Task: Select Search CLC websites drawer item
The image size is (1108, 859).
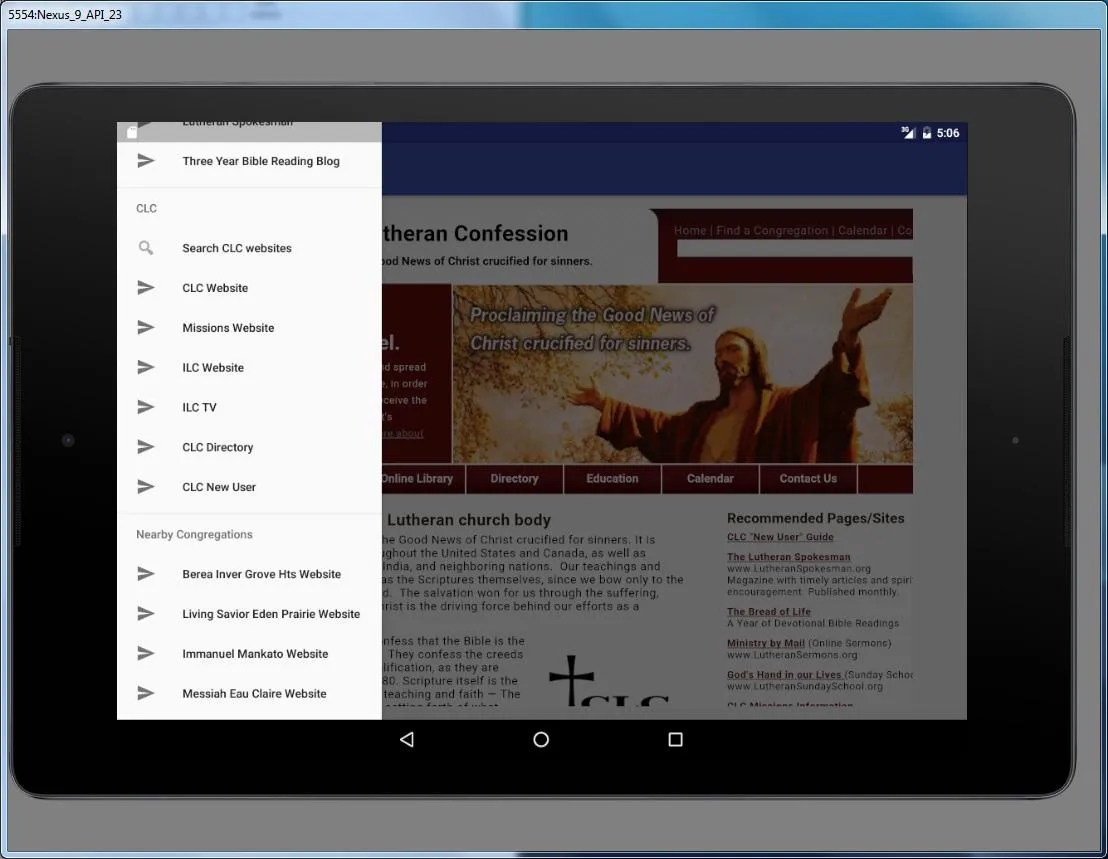Action: [x=249, y=248]
